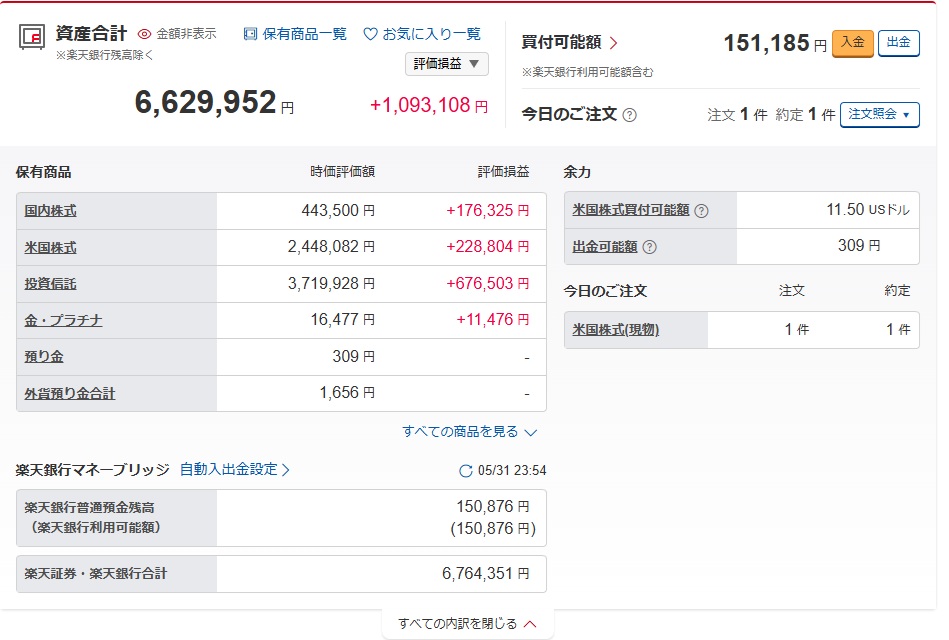Click bank balance value 150,876 円
This screenshot has height=640, width=949.
[493, 507]
